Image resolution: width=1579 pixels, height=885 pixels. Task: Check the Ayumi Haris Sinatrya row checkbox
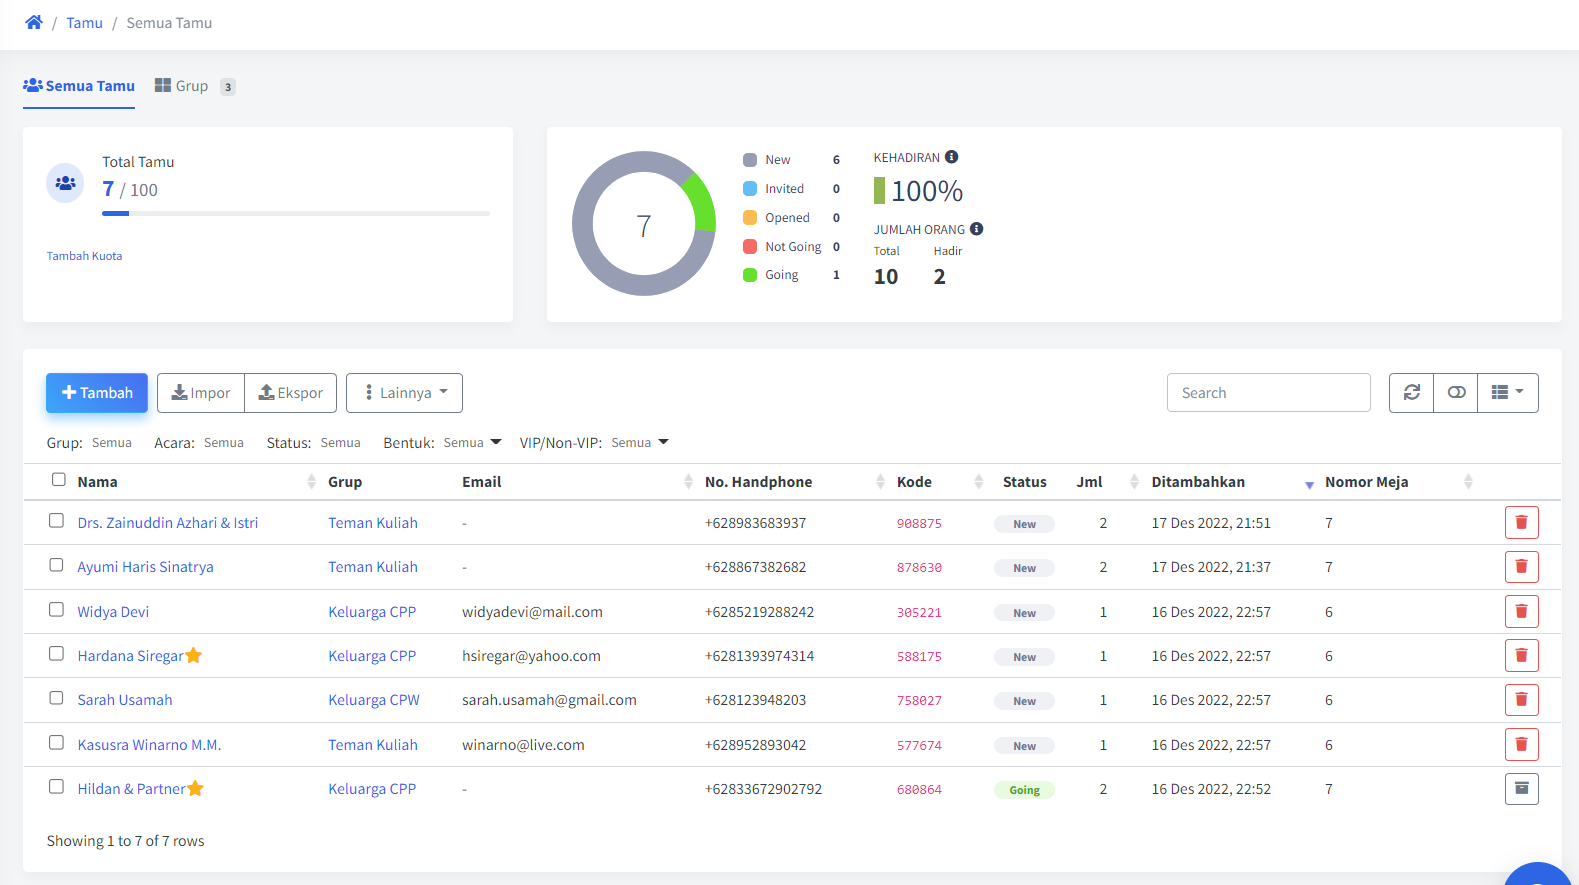click(x=57, y=565)
